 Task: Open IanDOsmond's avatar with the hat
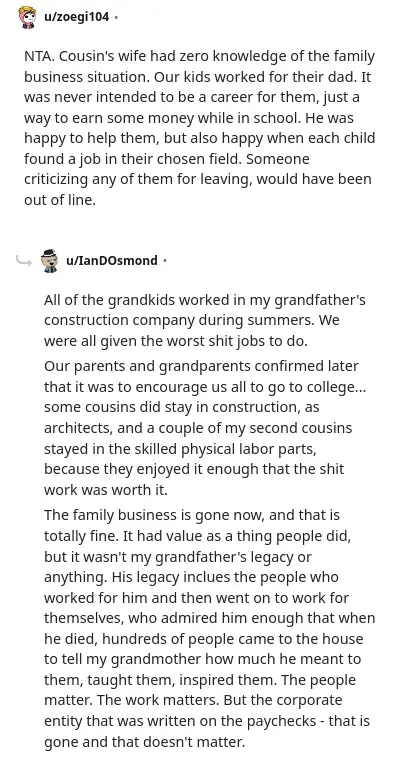point(50,261)
